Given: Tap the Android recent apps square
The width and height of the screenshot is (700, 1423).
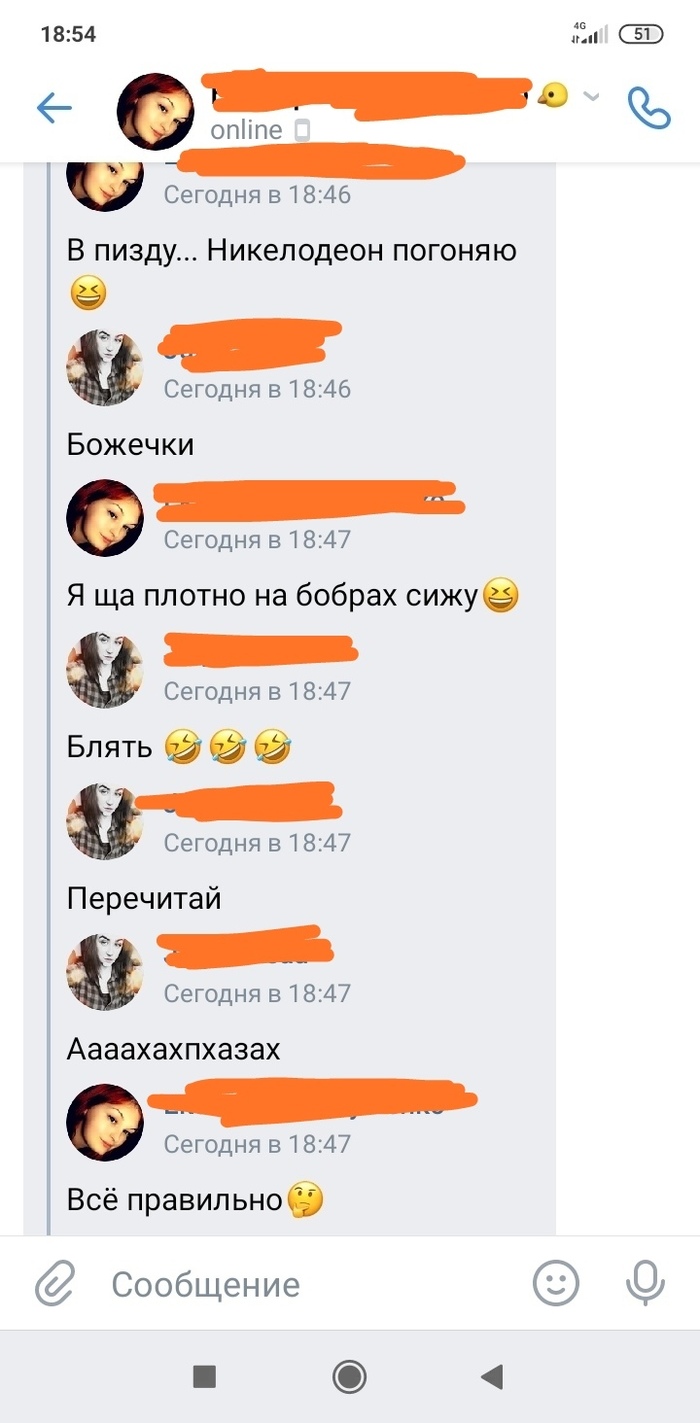Looking at the screenshot, I should tap(204, 1377).
